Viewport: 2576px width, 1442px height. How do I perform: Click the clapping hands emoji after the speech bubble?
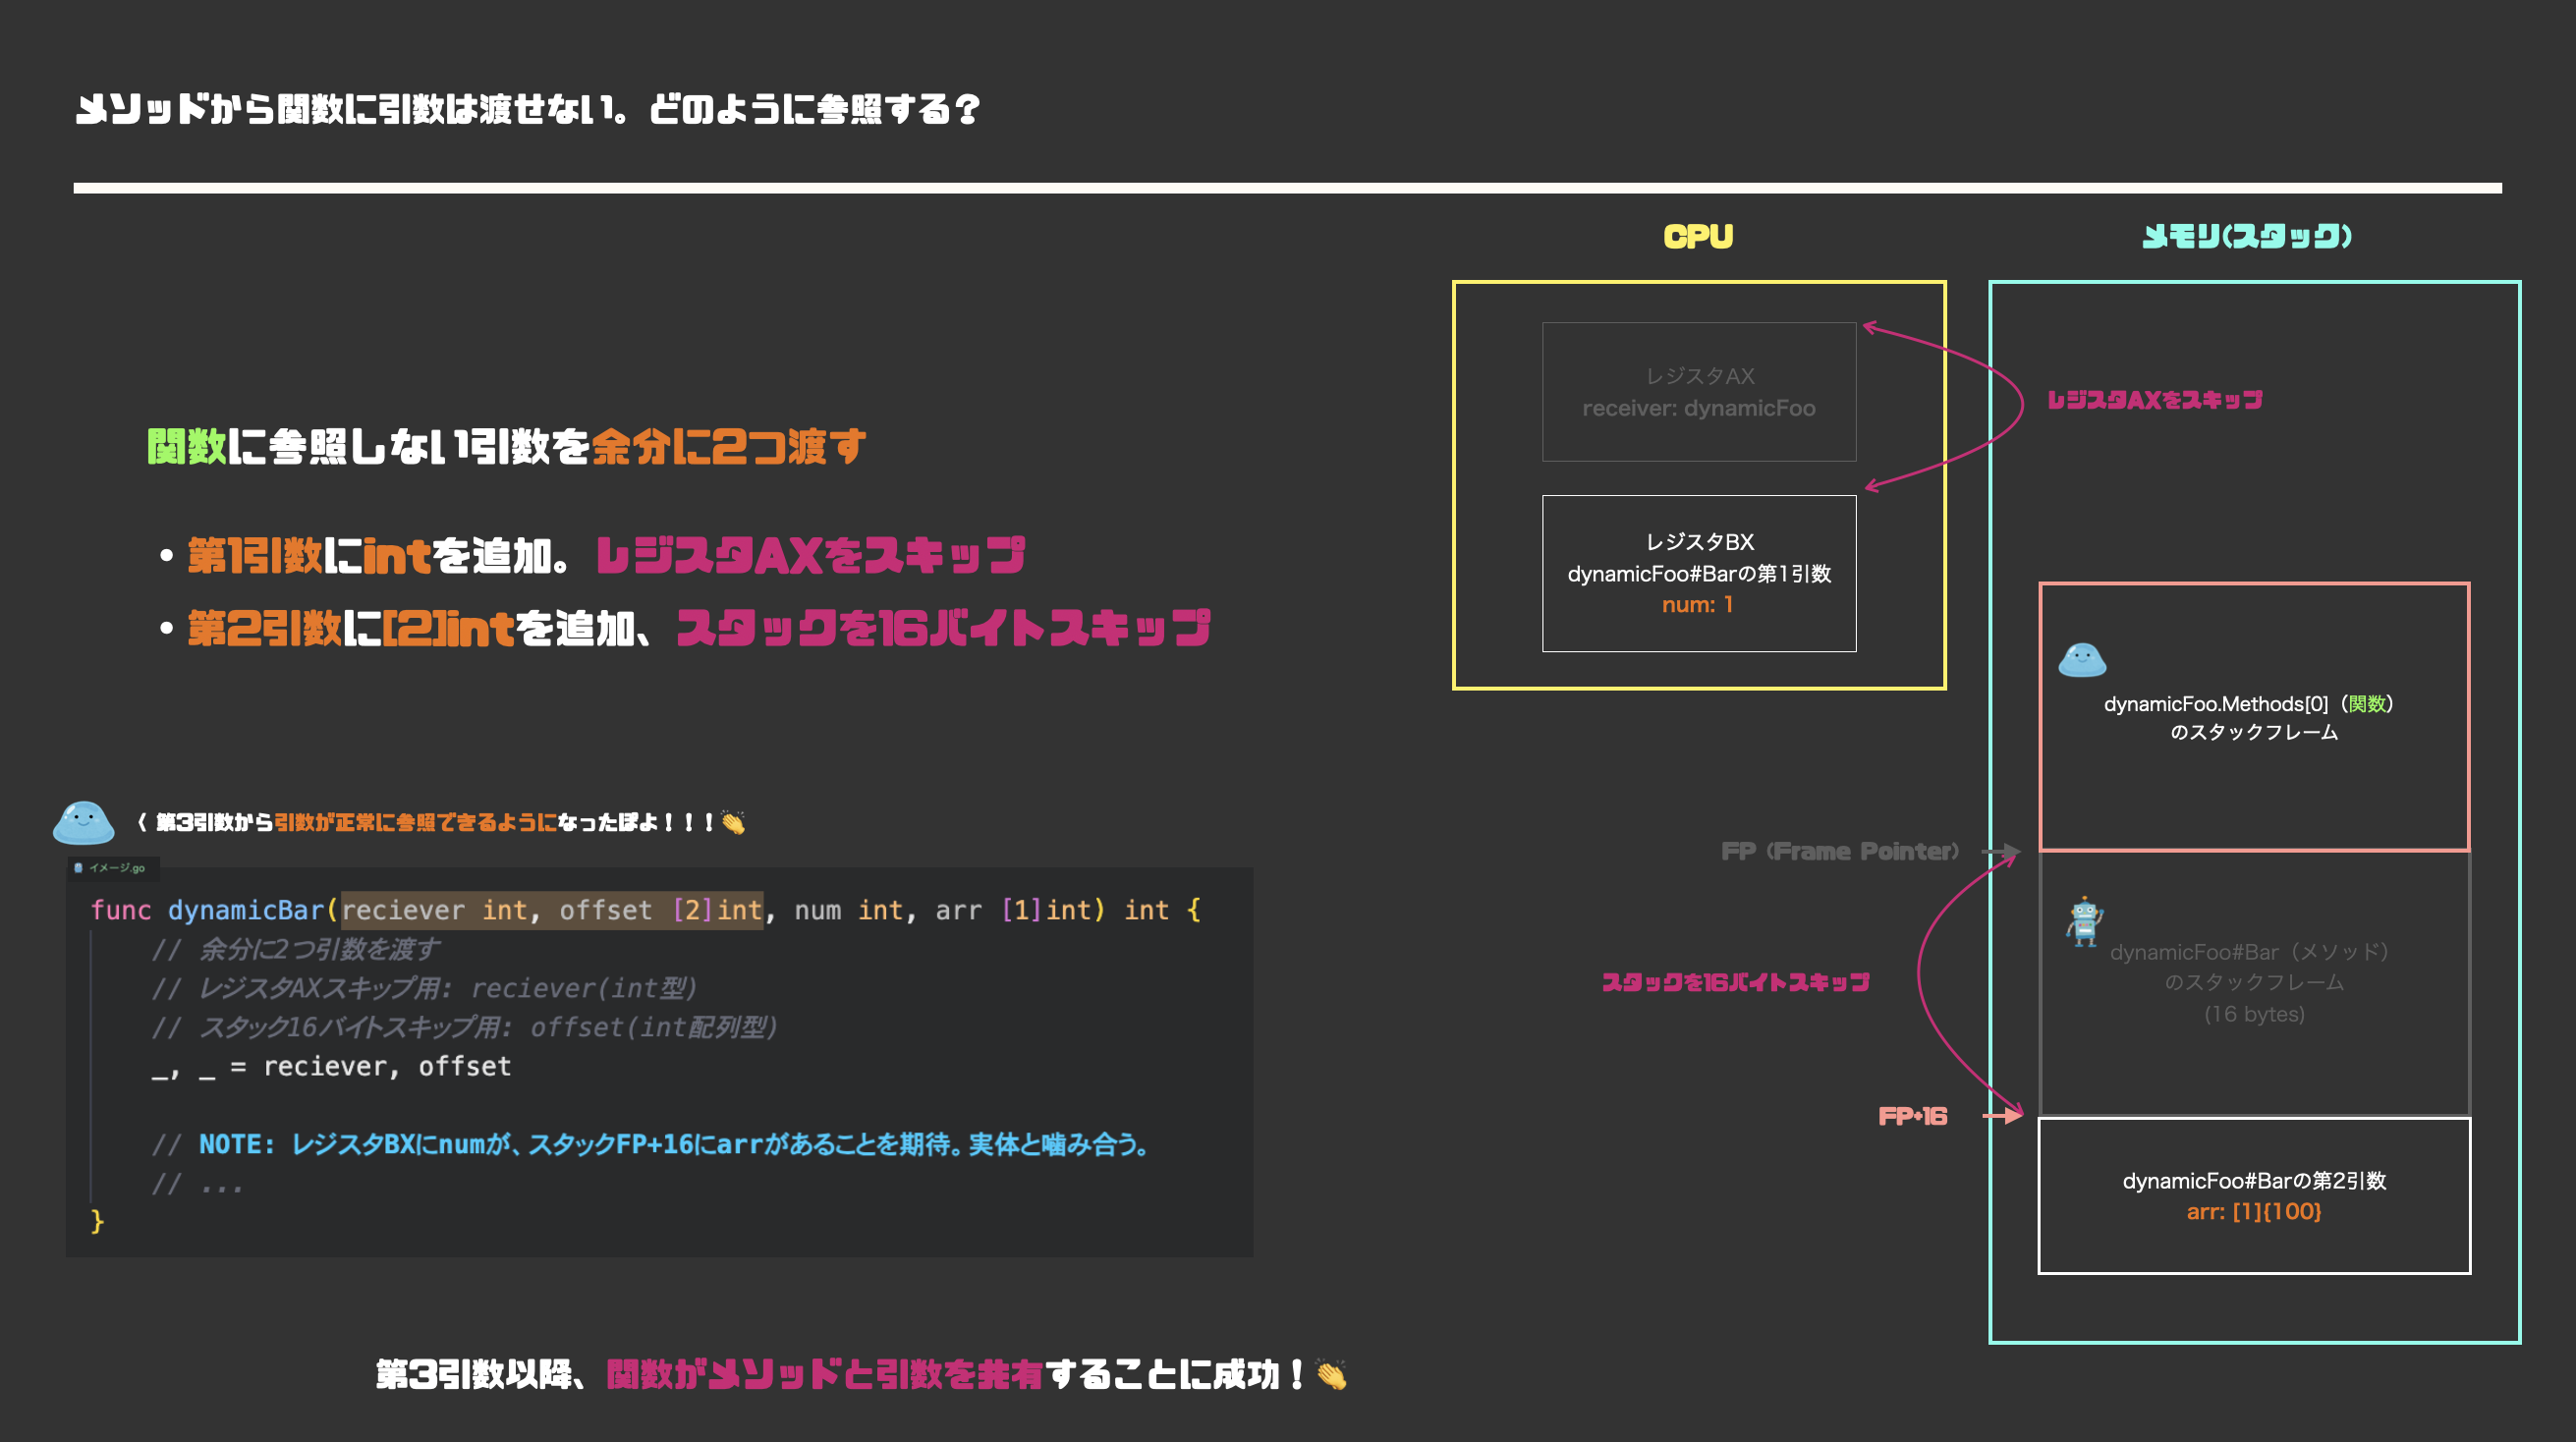pos(733,823)
